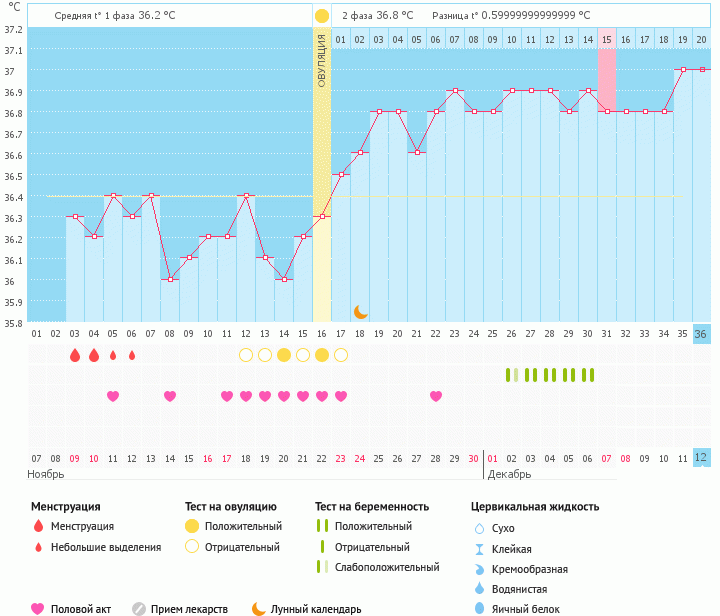Click the highlighted date 12 in Декабрь
Image resolution: width=720 pixels, height=616 pixels.
click(701, 457)
